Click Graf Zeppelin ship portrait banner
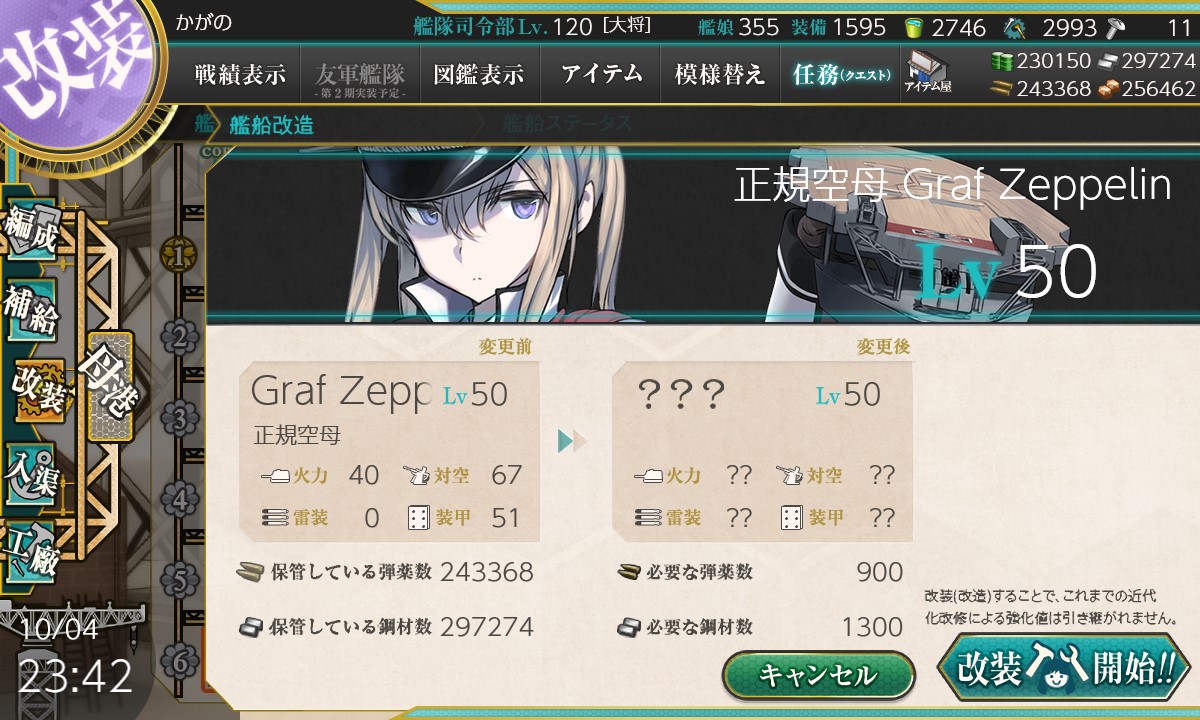 click(702, 233)
